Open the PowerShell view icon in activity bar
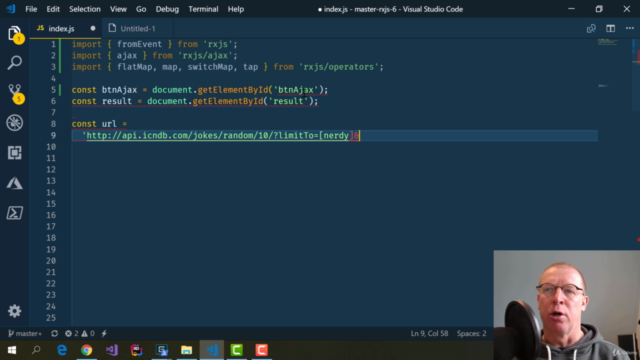640x360 pixels. (x=15, y=213)
